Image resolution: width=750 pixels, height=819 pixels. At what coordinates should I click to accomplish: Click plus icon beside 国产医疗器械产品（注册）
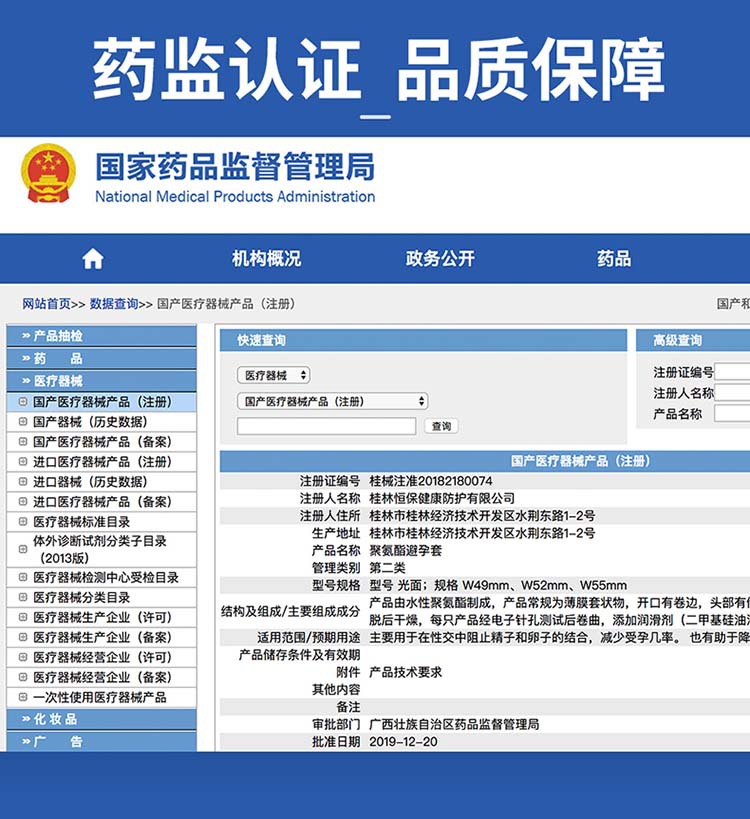[x=22, y=402]
